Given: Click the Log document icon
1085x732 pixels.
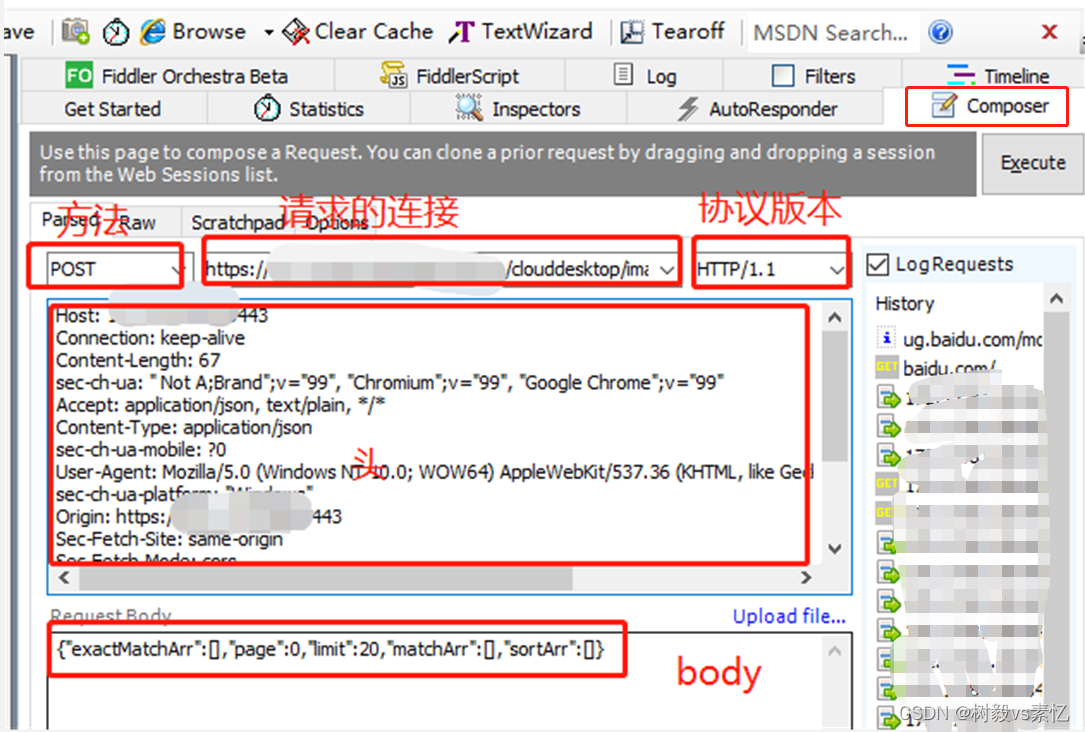Looking at the screenshot, I should (623, 74).
